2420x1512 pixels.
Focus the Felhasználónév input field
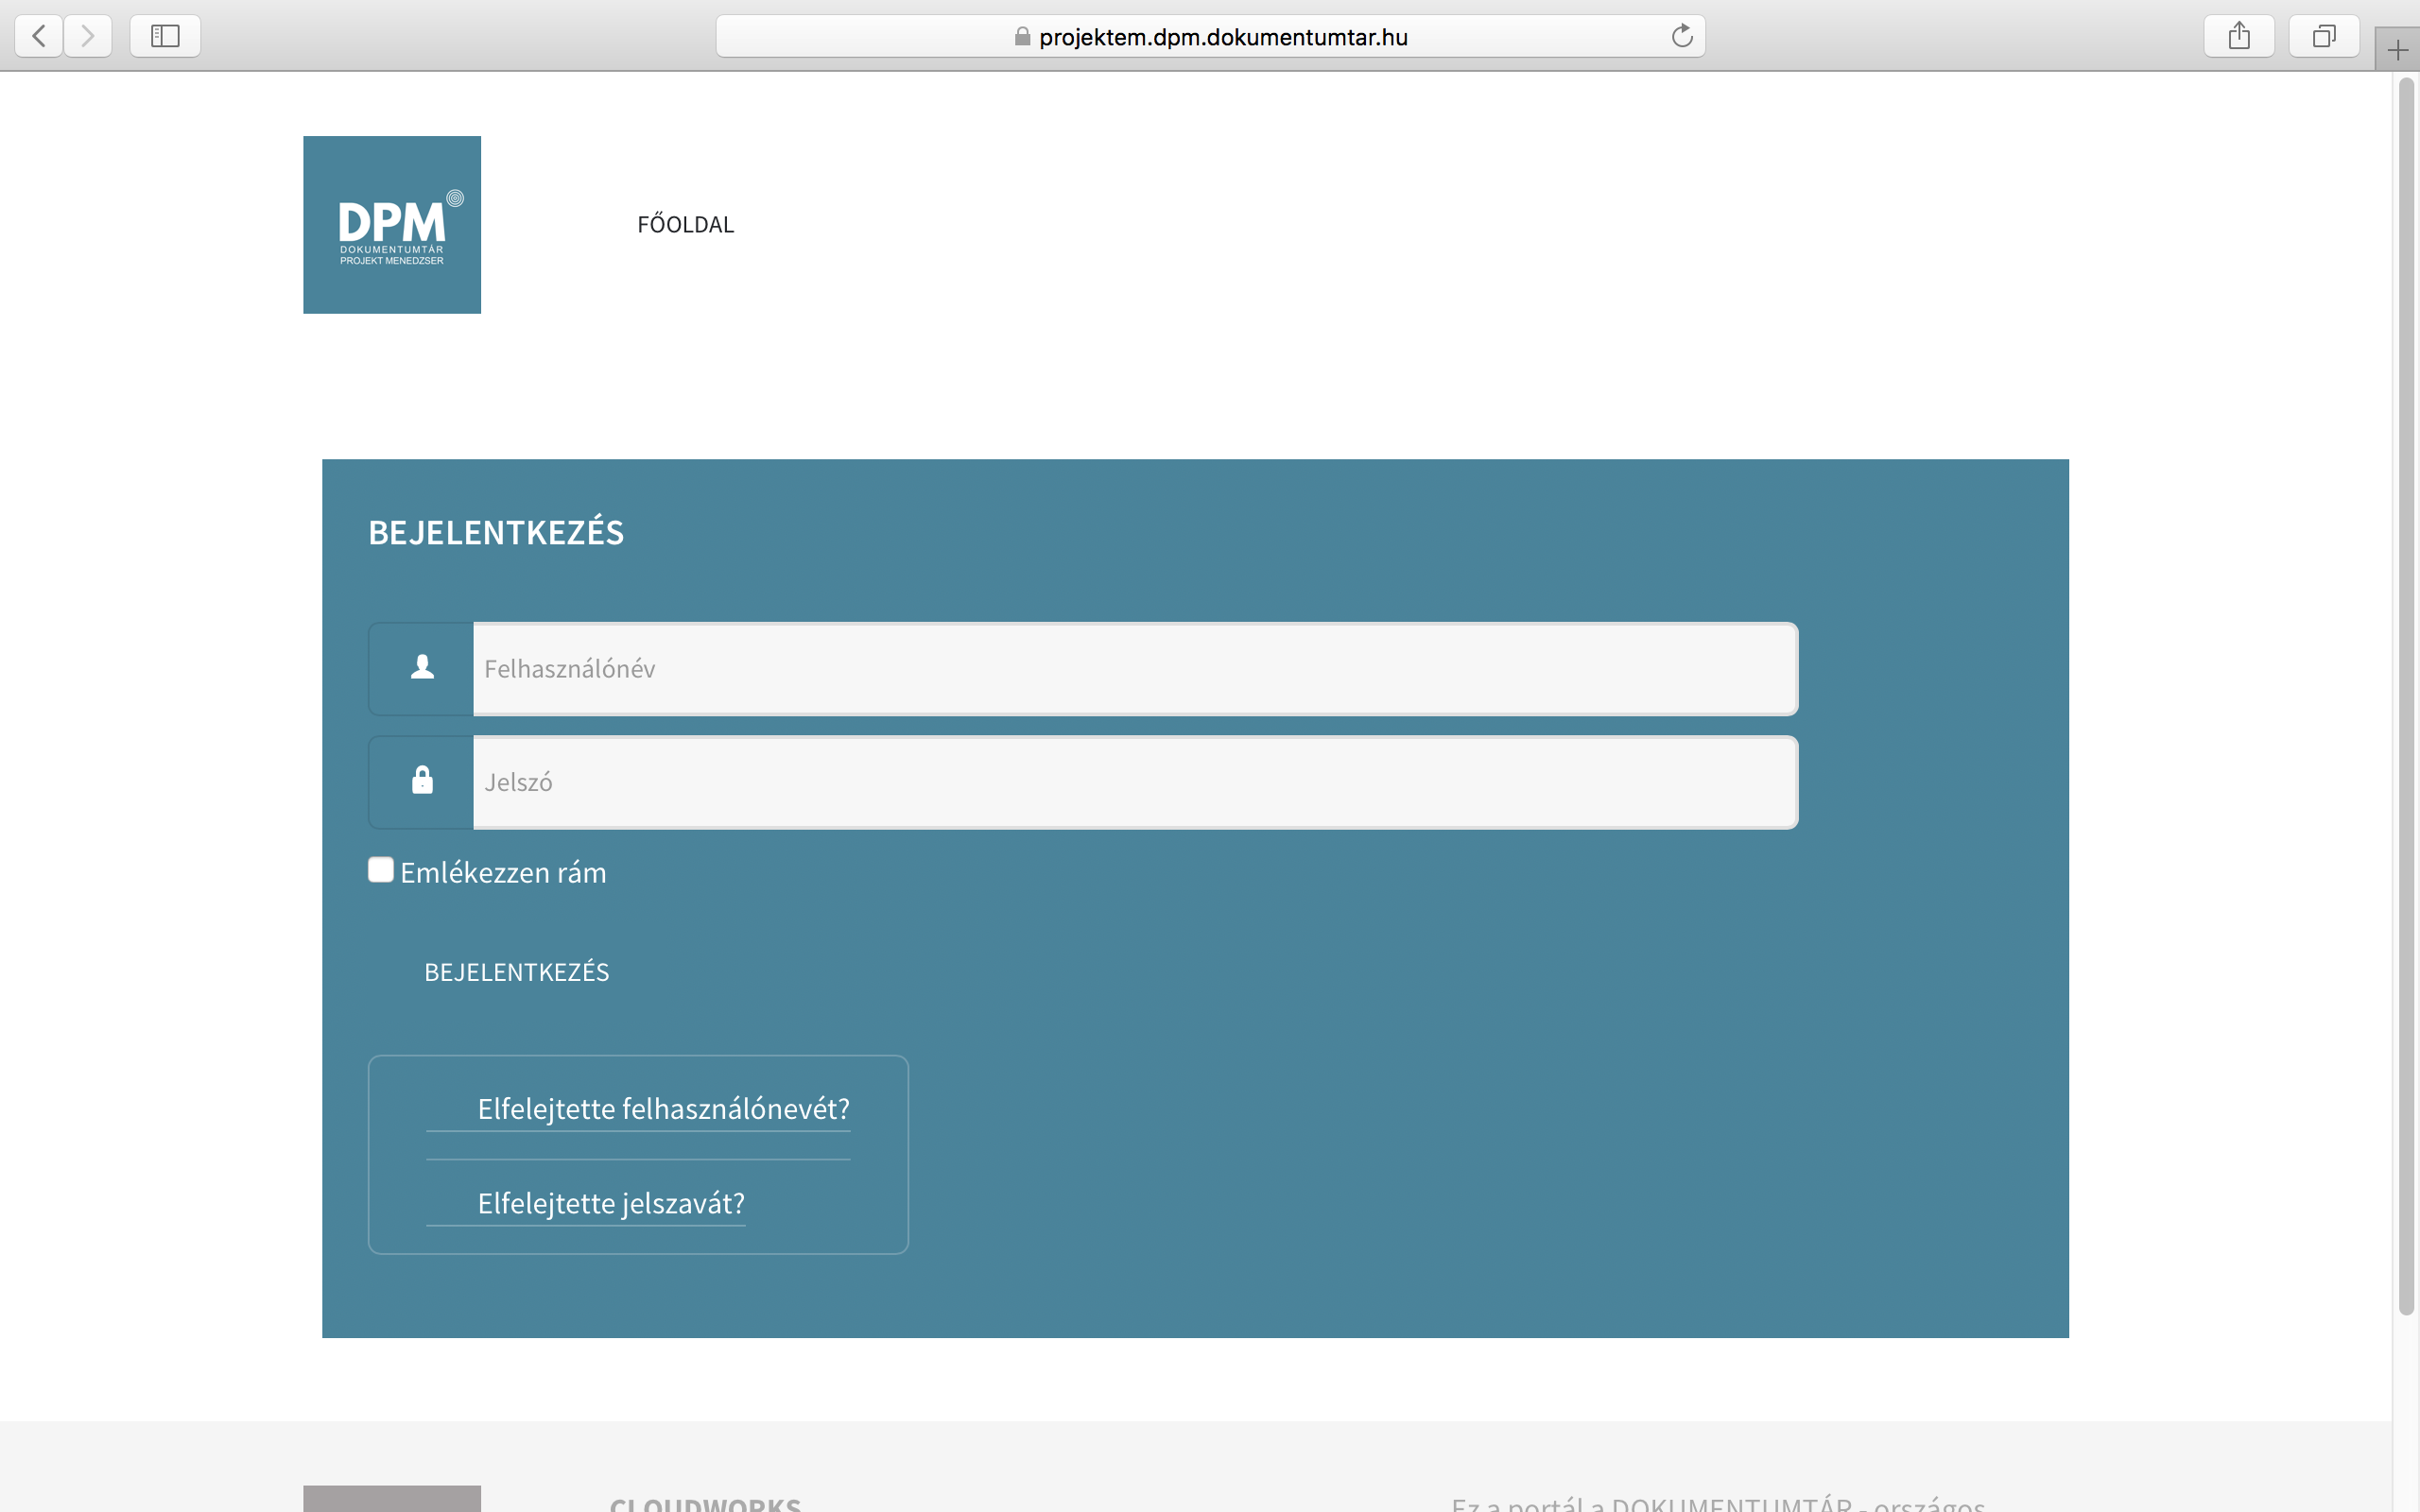click(x=1134, y=668)
